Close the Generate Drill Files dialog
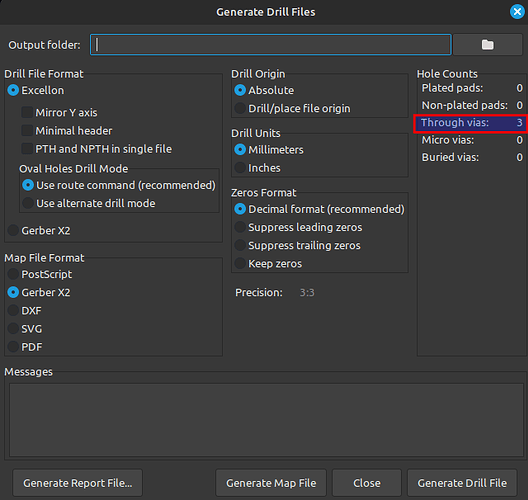528x500 pixels. coord(517,12)
